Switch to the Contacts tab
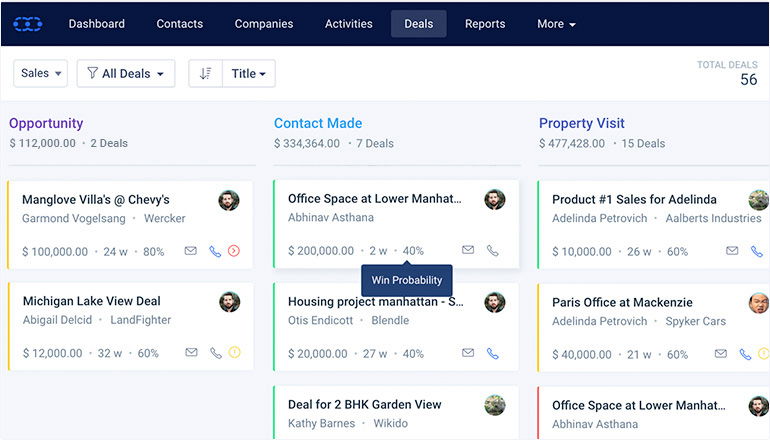Viewport: 770px width, 440px height. [x=180, y=24]
